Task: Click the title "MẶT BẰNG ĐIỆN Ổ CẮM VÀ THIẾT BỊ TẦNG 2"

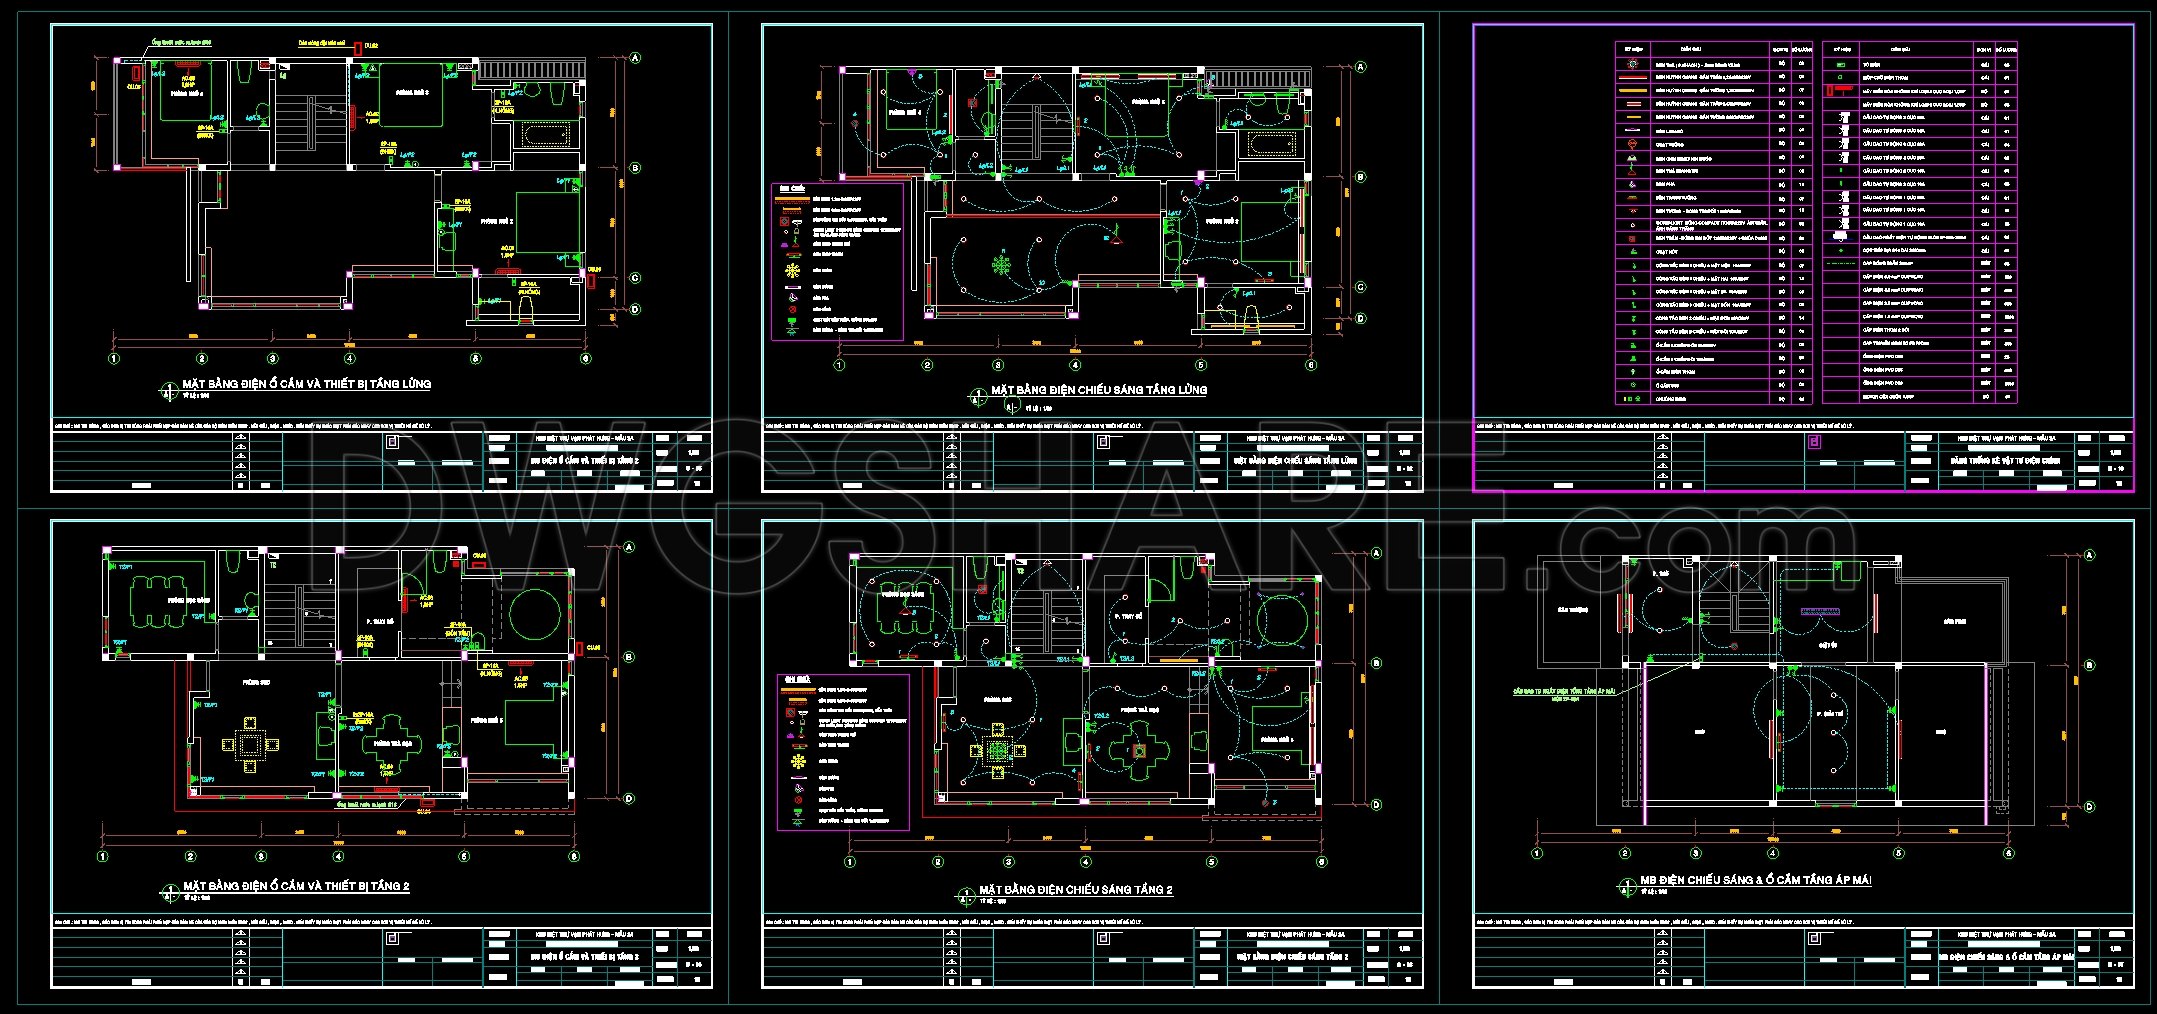Action: point(296,886)
